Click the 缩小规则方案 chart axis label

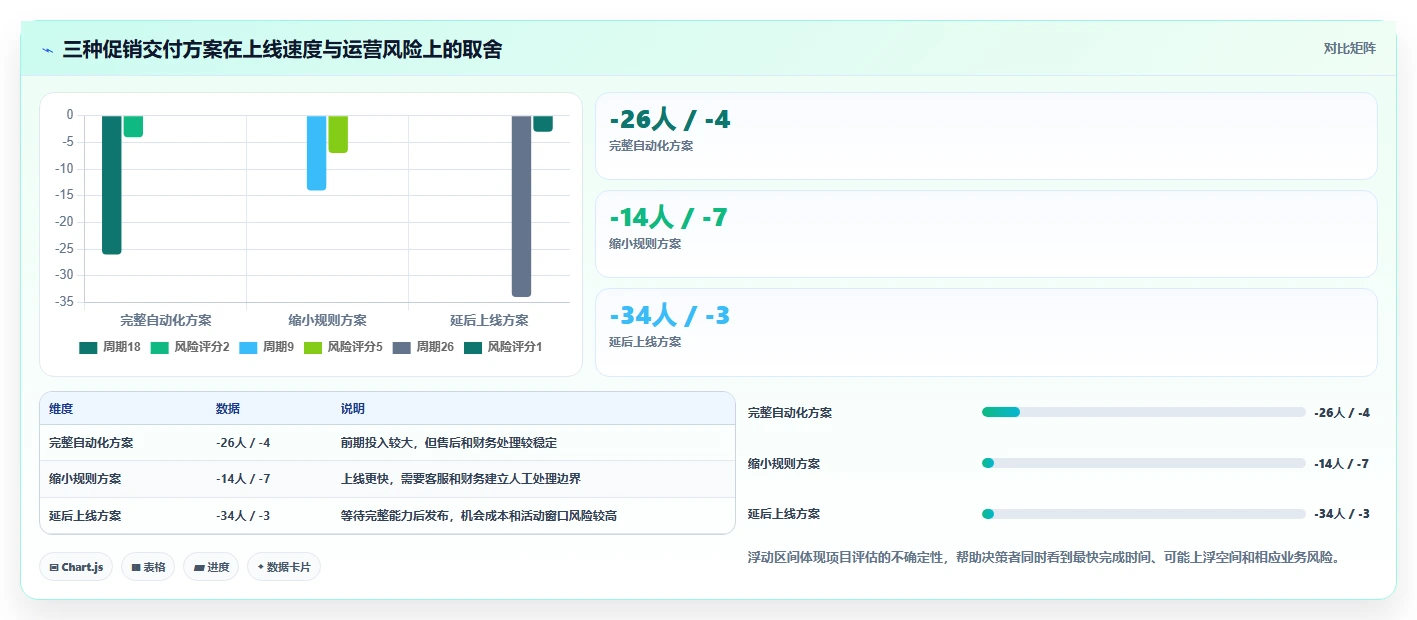(327, 321)
